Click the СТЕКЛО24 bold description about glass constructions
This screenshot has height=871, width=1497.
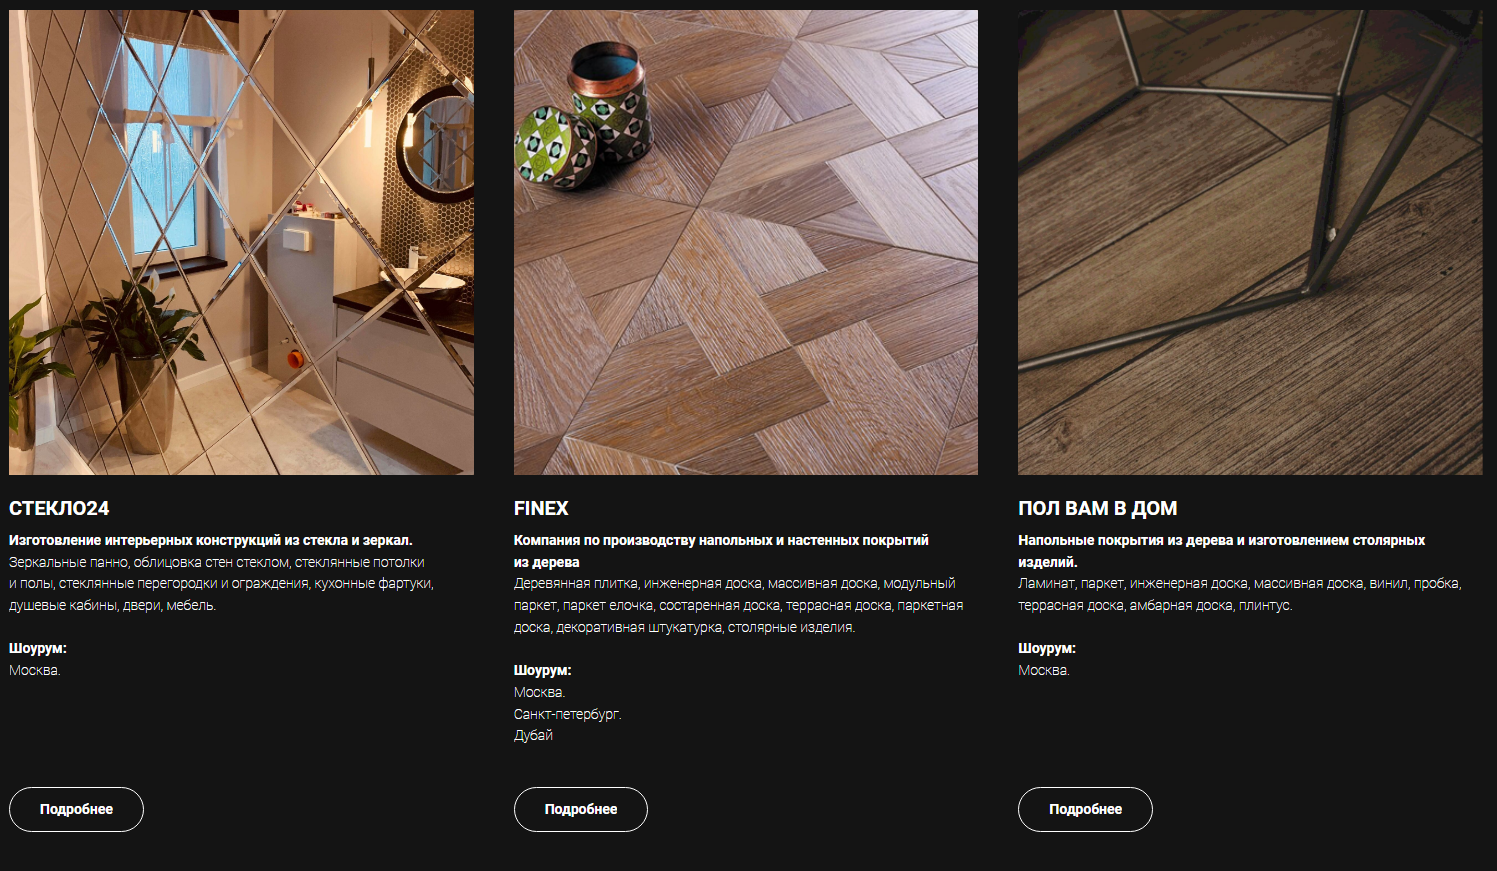point(211,540)
